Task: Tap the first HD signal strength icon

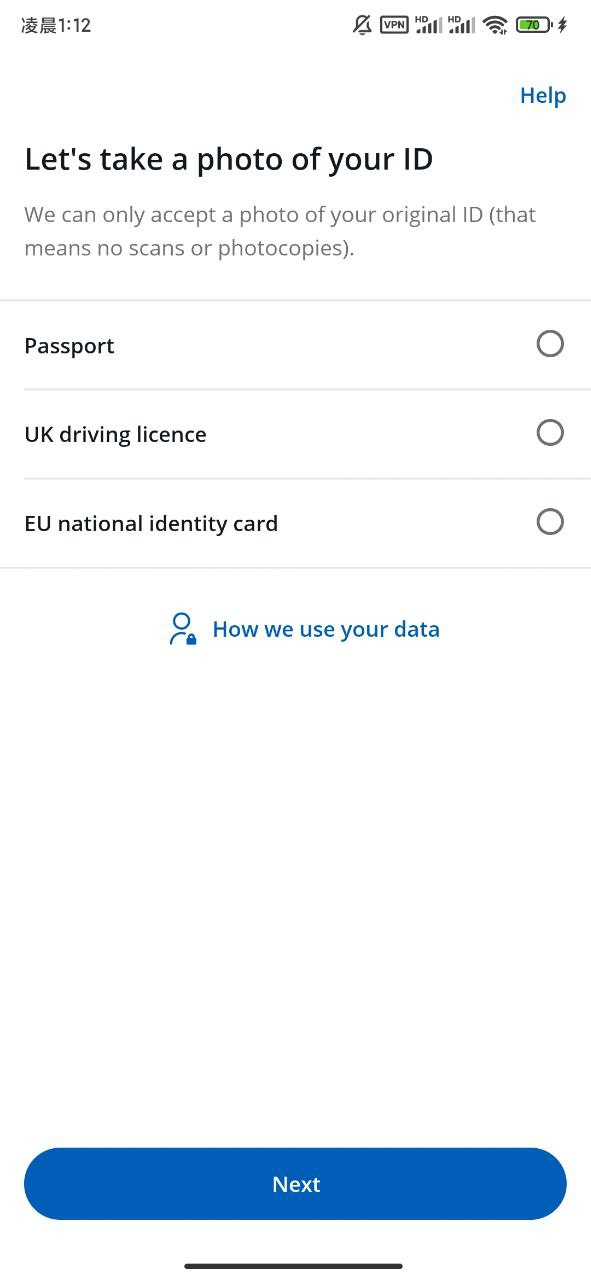Action: pos(429,25)
